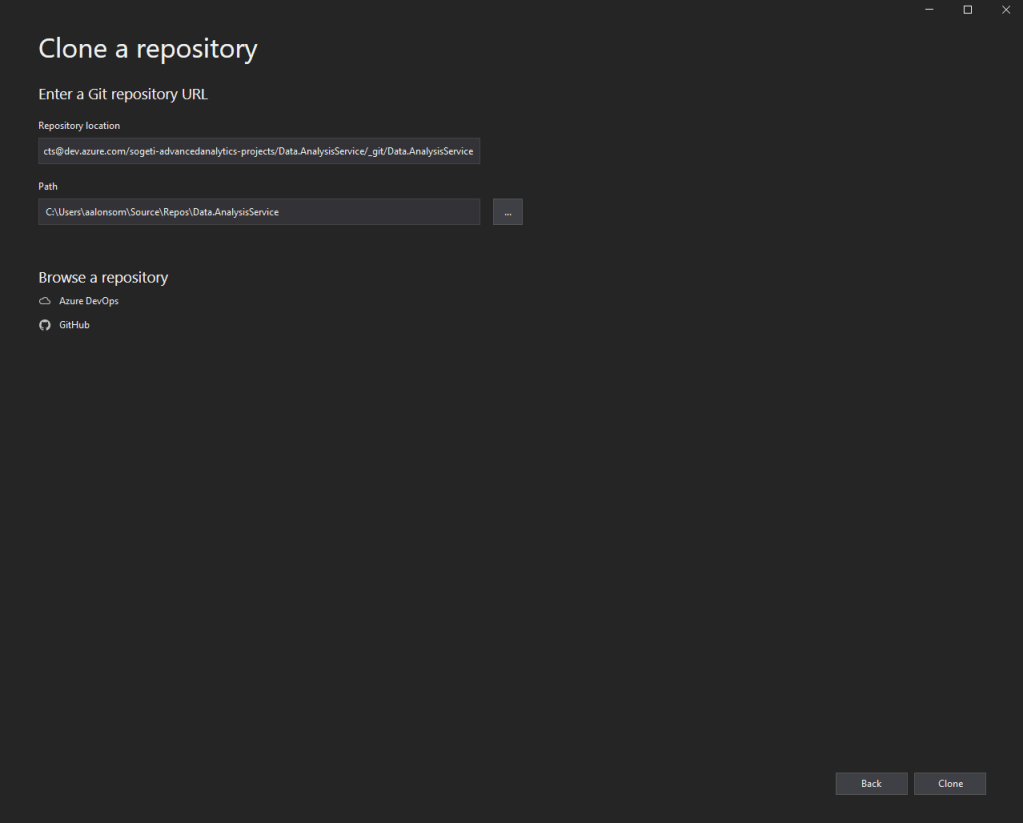The width and height of the screenshot is (1023, 823).
Task: Minimize the Clone a repository window
Action: (929, 10)
